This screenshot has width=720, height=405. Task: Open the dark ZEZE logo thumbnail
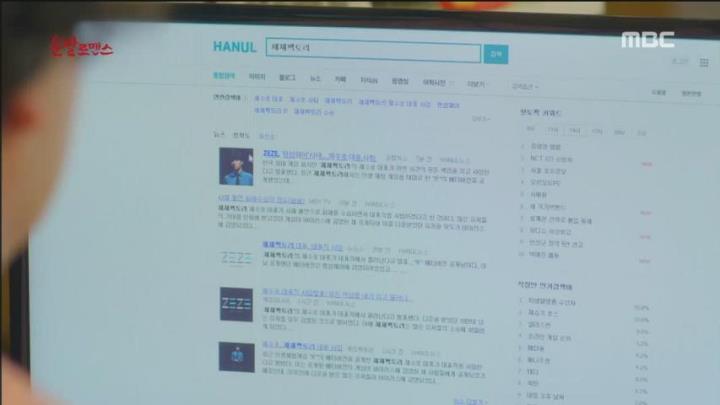(x=236, y=304)
